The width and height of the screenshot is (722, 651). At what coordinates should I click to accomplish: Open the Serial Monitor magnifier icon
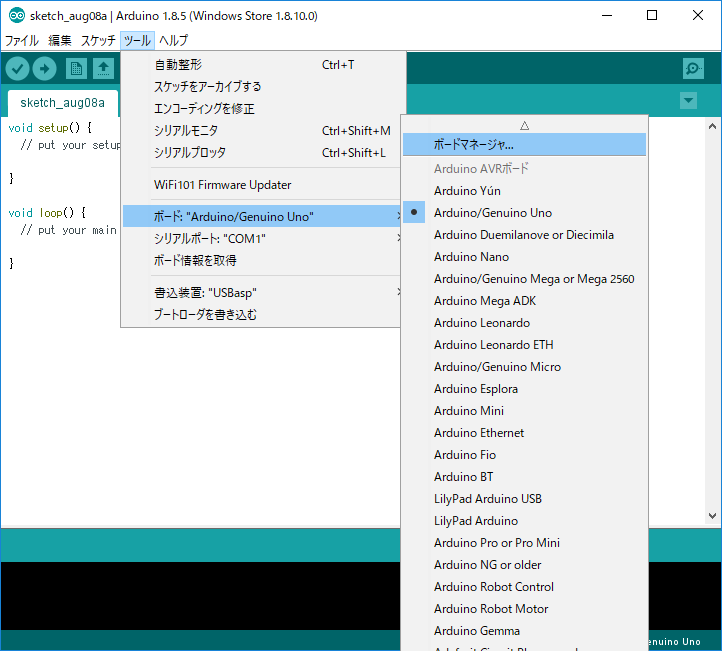693,69
